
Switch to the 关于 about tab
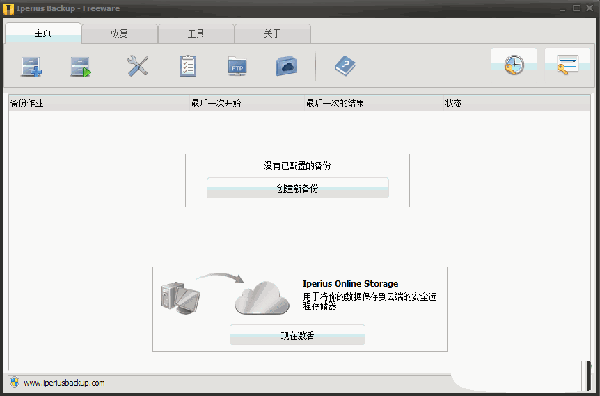(272, 34)
